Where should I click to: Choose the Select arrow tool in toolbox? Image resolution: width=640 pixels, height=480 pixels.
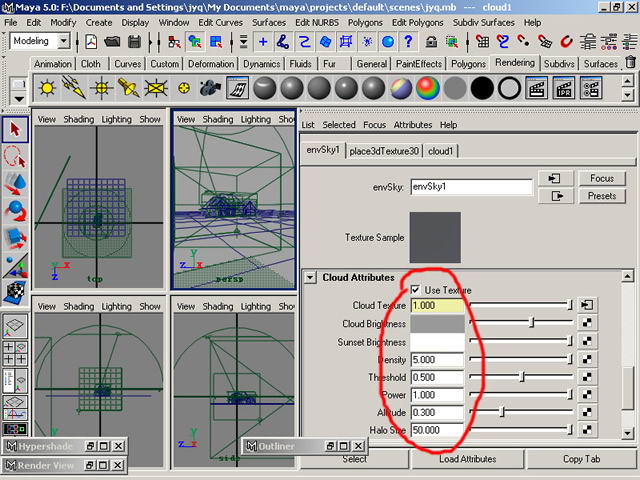(15, 129)
